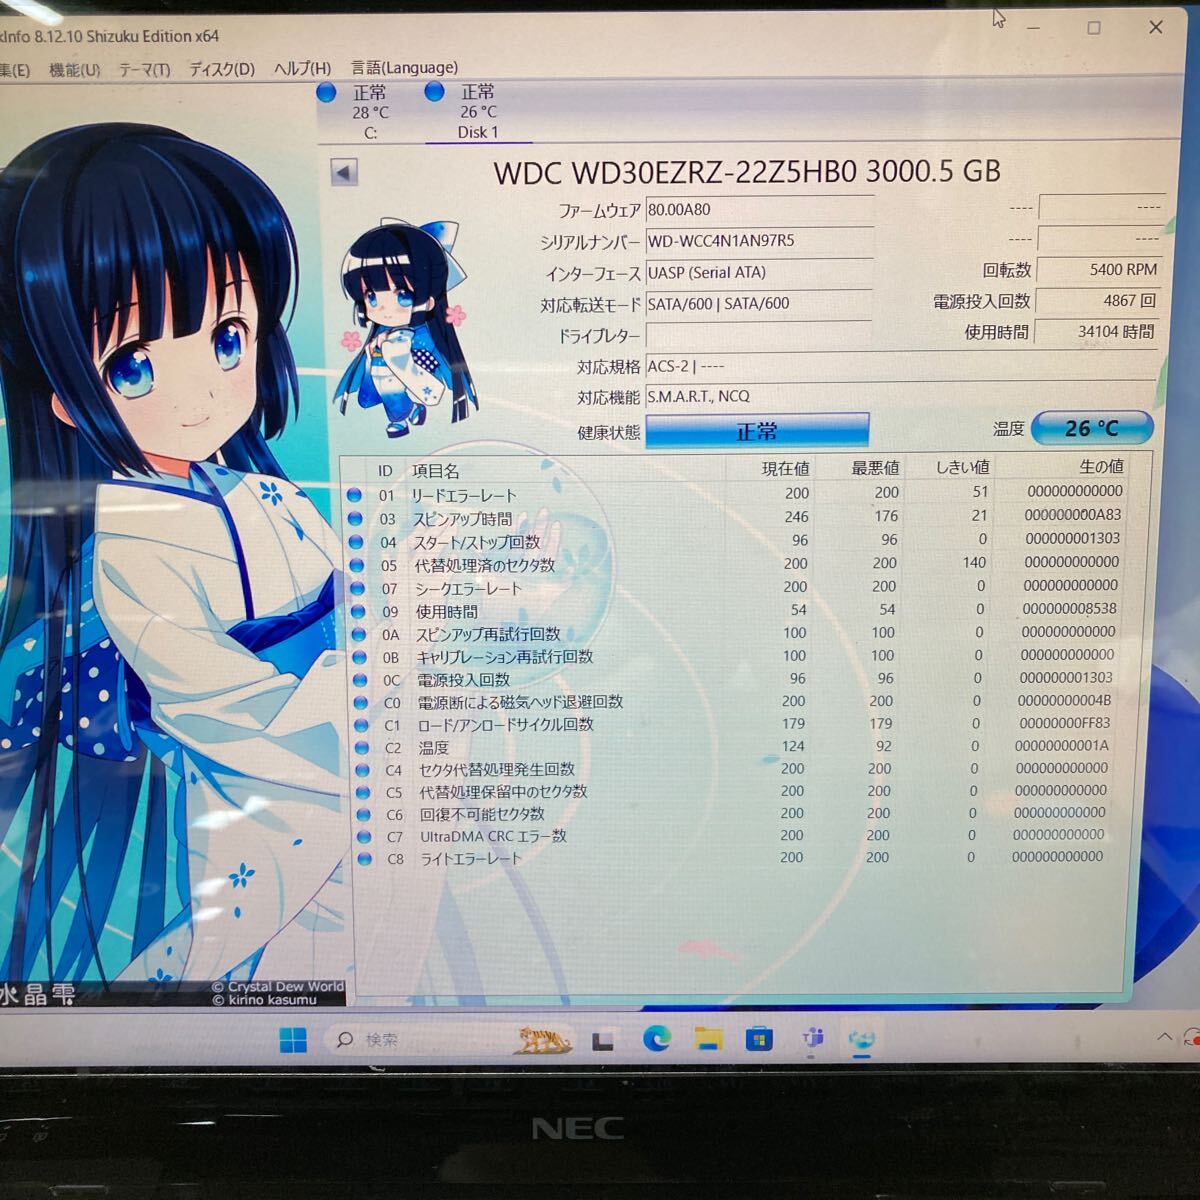Viewport: 1200px width, 1200px height.
Task: Click status dot for C8 Write Error Rate
Action: (x=365, y=858)
